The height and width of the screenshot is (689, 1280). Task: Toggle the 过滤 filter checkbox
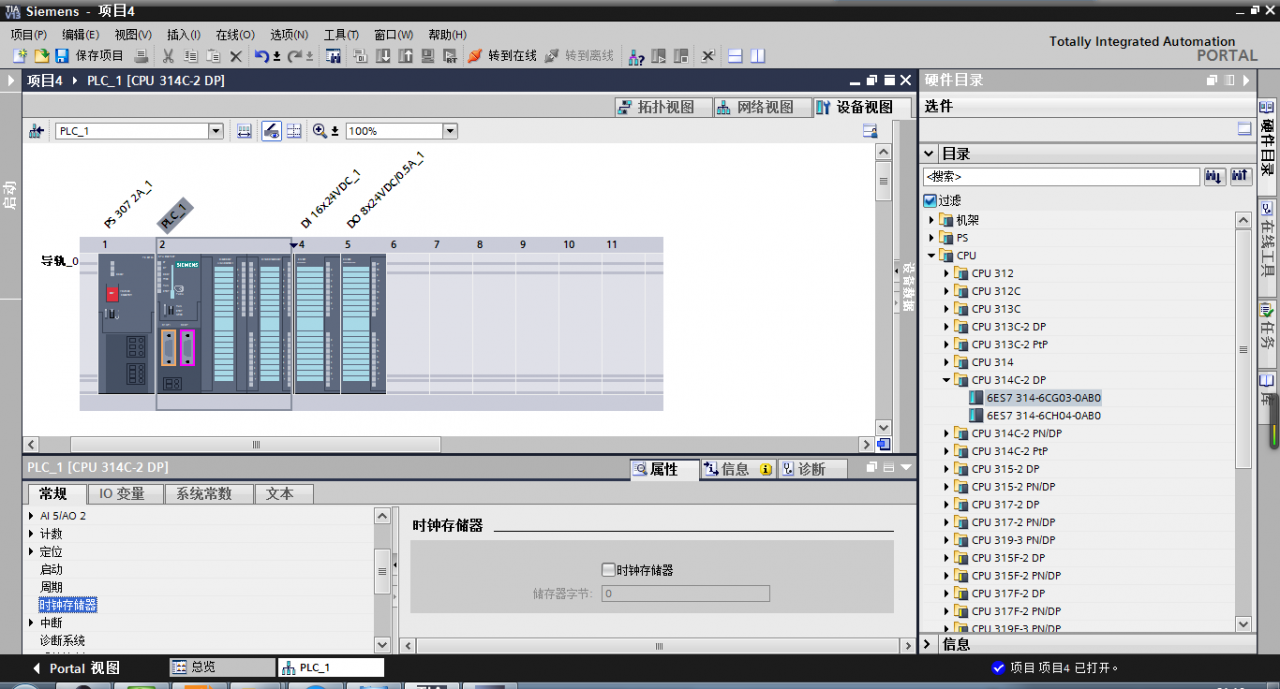coord(930,201)
